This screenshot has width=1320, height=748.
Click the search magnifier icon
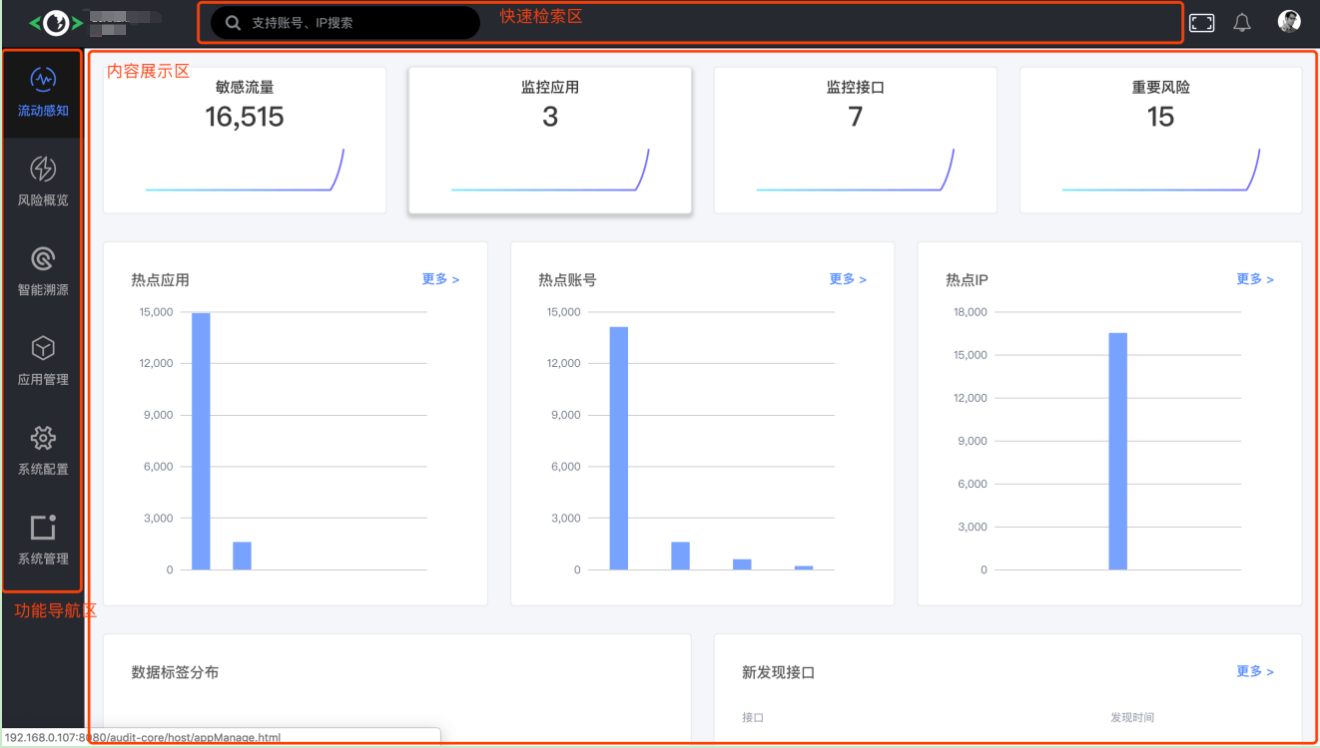(x=233, y=22)
